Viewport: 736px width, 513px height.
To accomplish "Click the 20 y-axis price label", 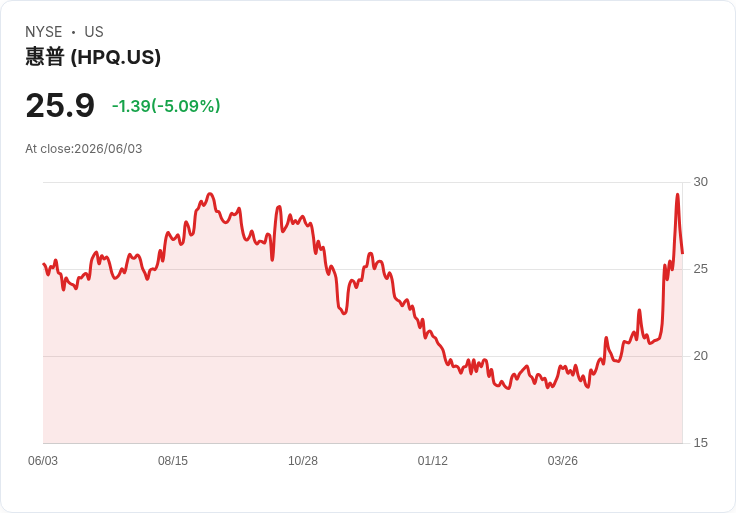I will (x=700, y=356).
